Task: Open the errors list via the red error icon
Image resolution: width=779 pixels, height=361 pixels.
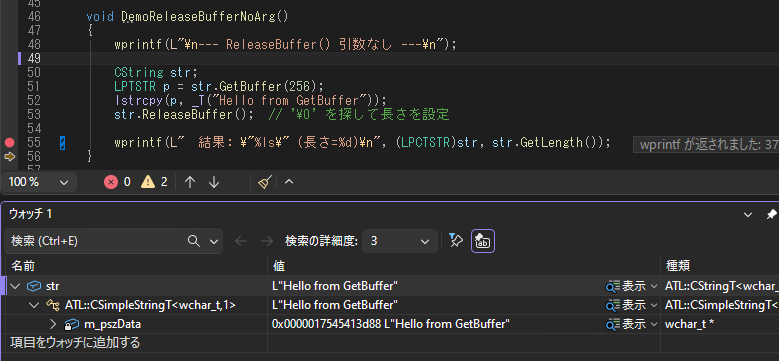Action: point(111,182)
